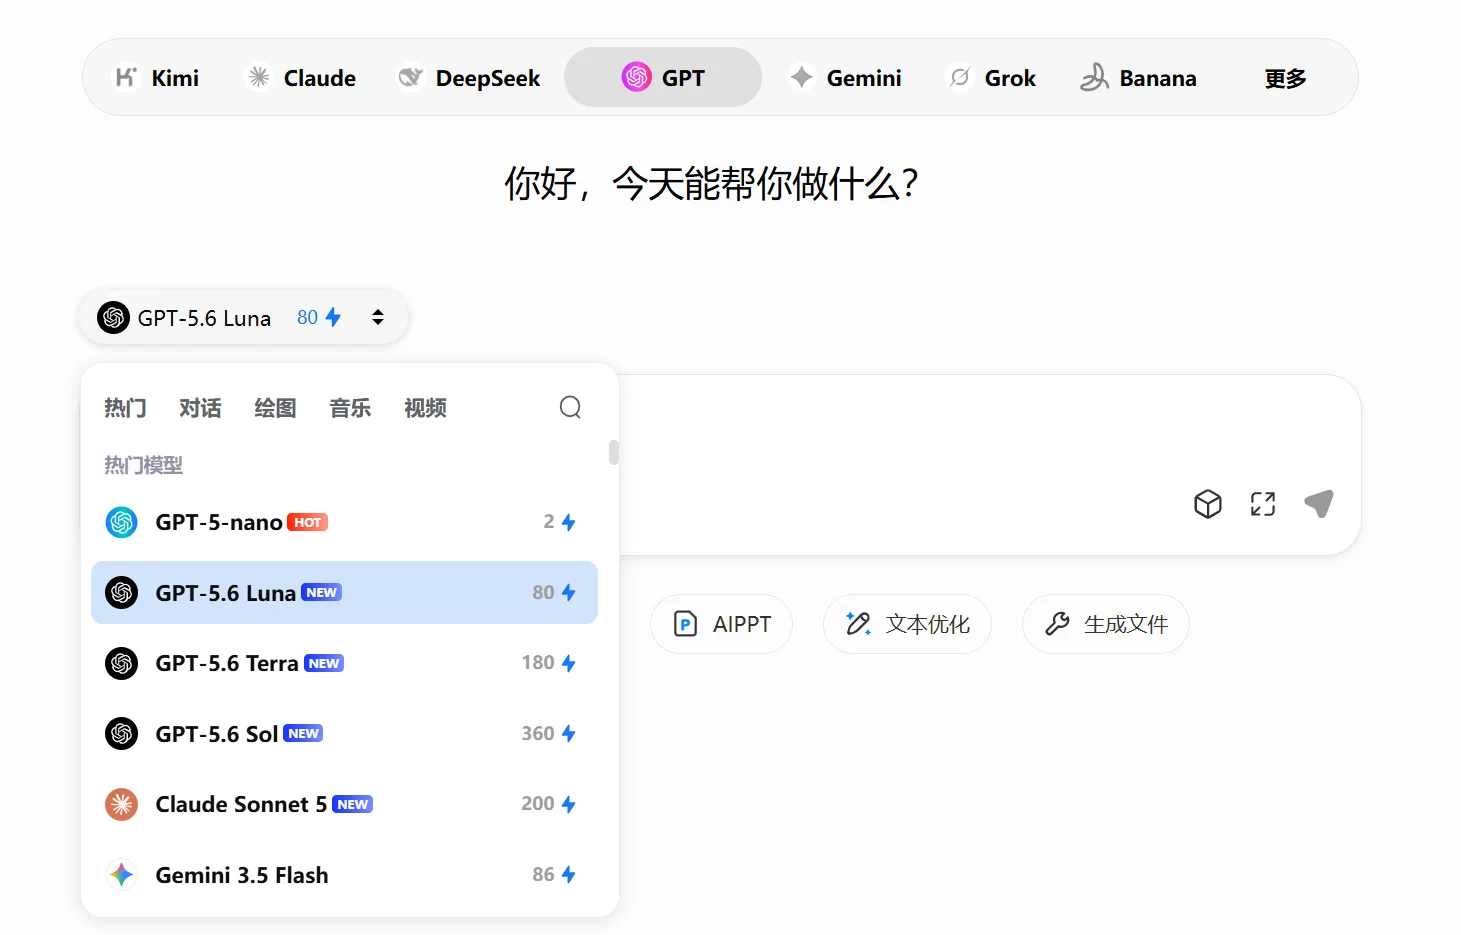Click the Grok logo icon
This screenshot has height=935, width=1461.
coord(960,77)
